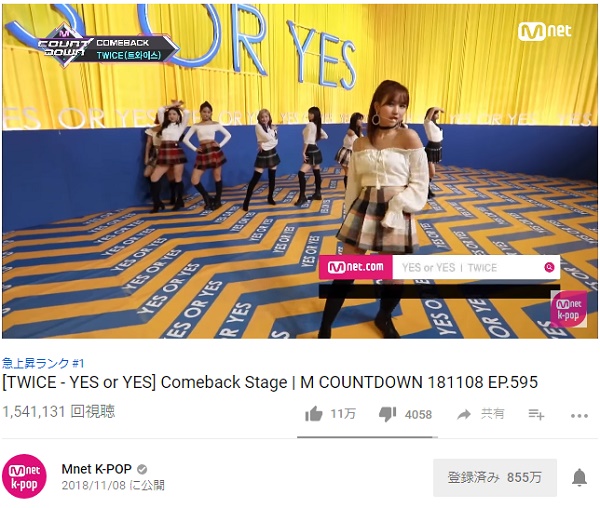Click the video player to pause
600x508 pixels.
(300, 171)
